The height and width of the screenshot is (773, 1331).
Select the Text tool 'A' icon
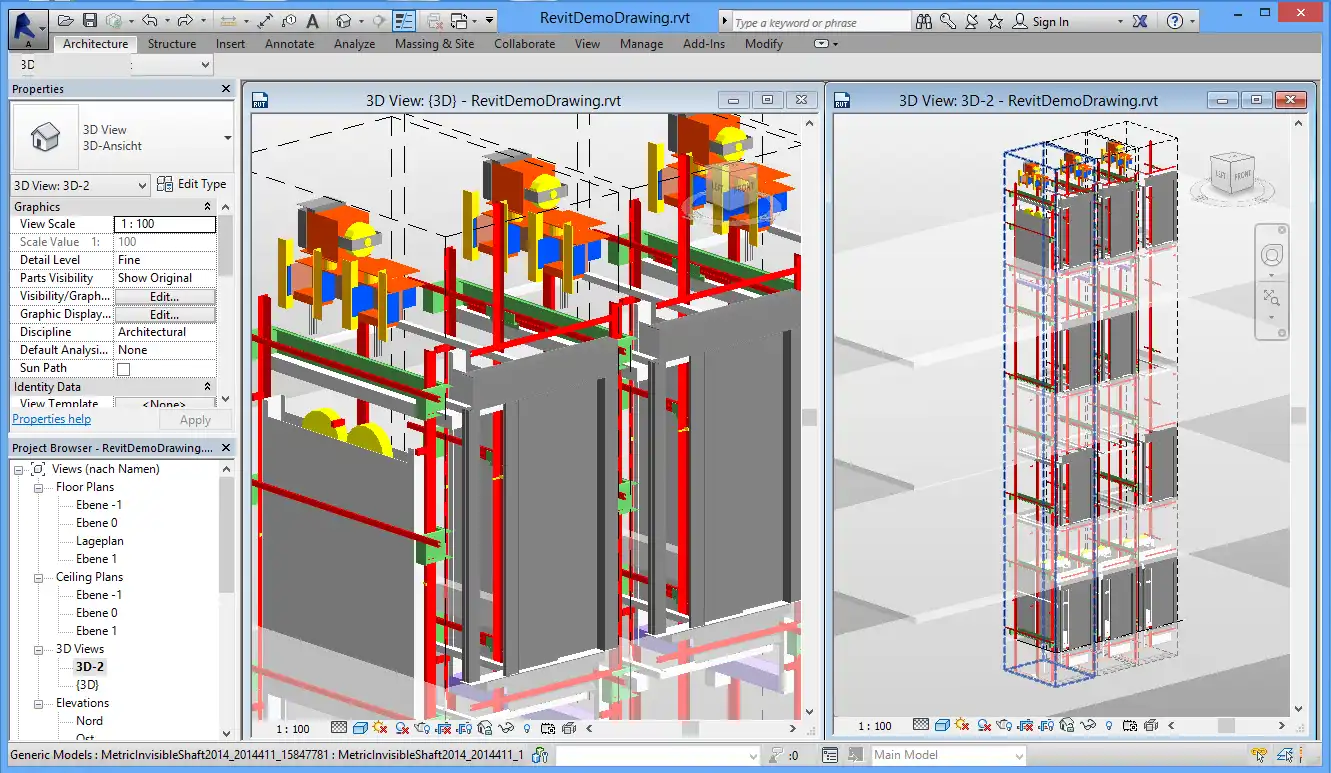(313, 20)
